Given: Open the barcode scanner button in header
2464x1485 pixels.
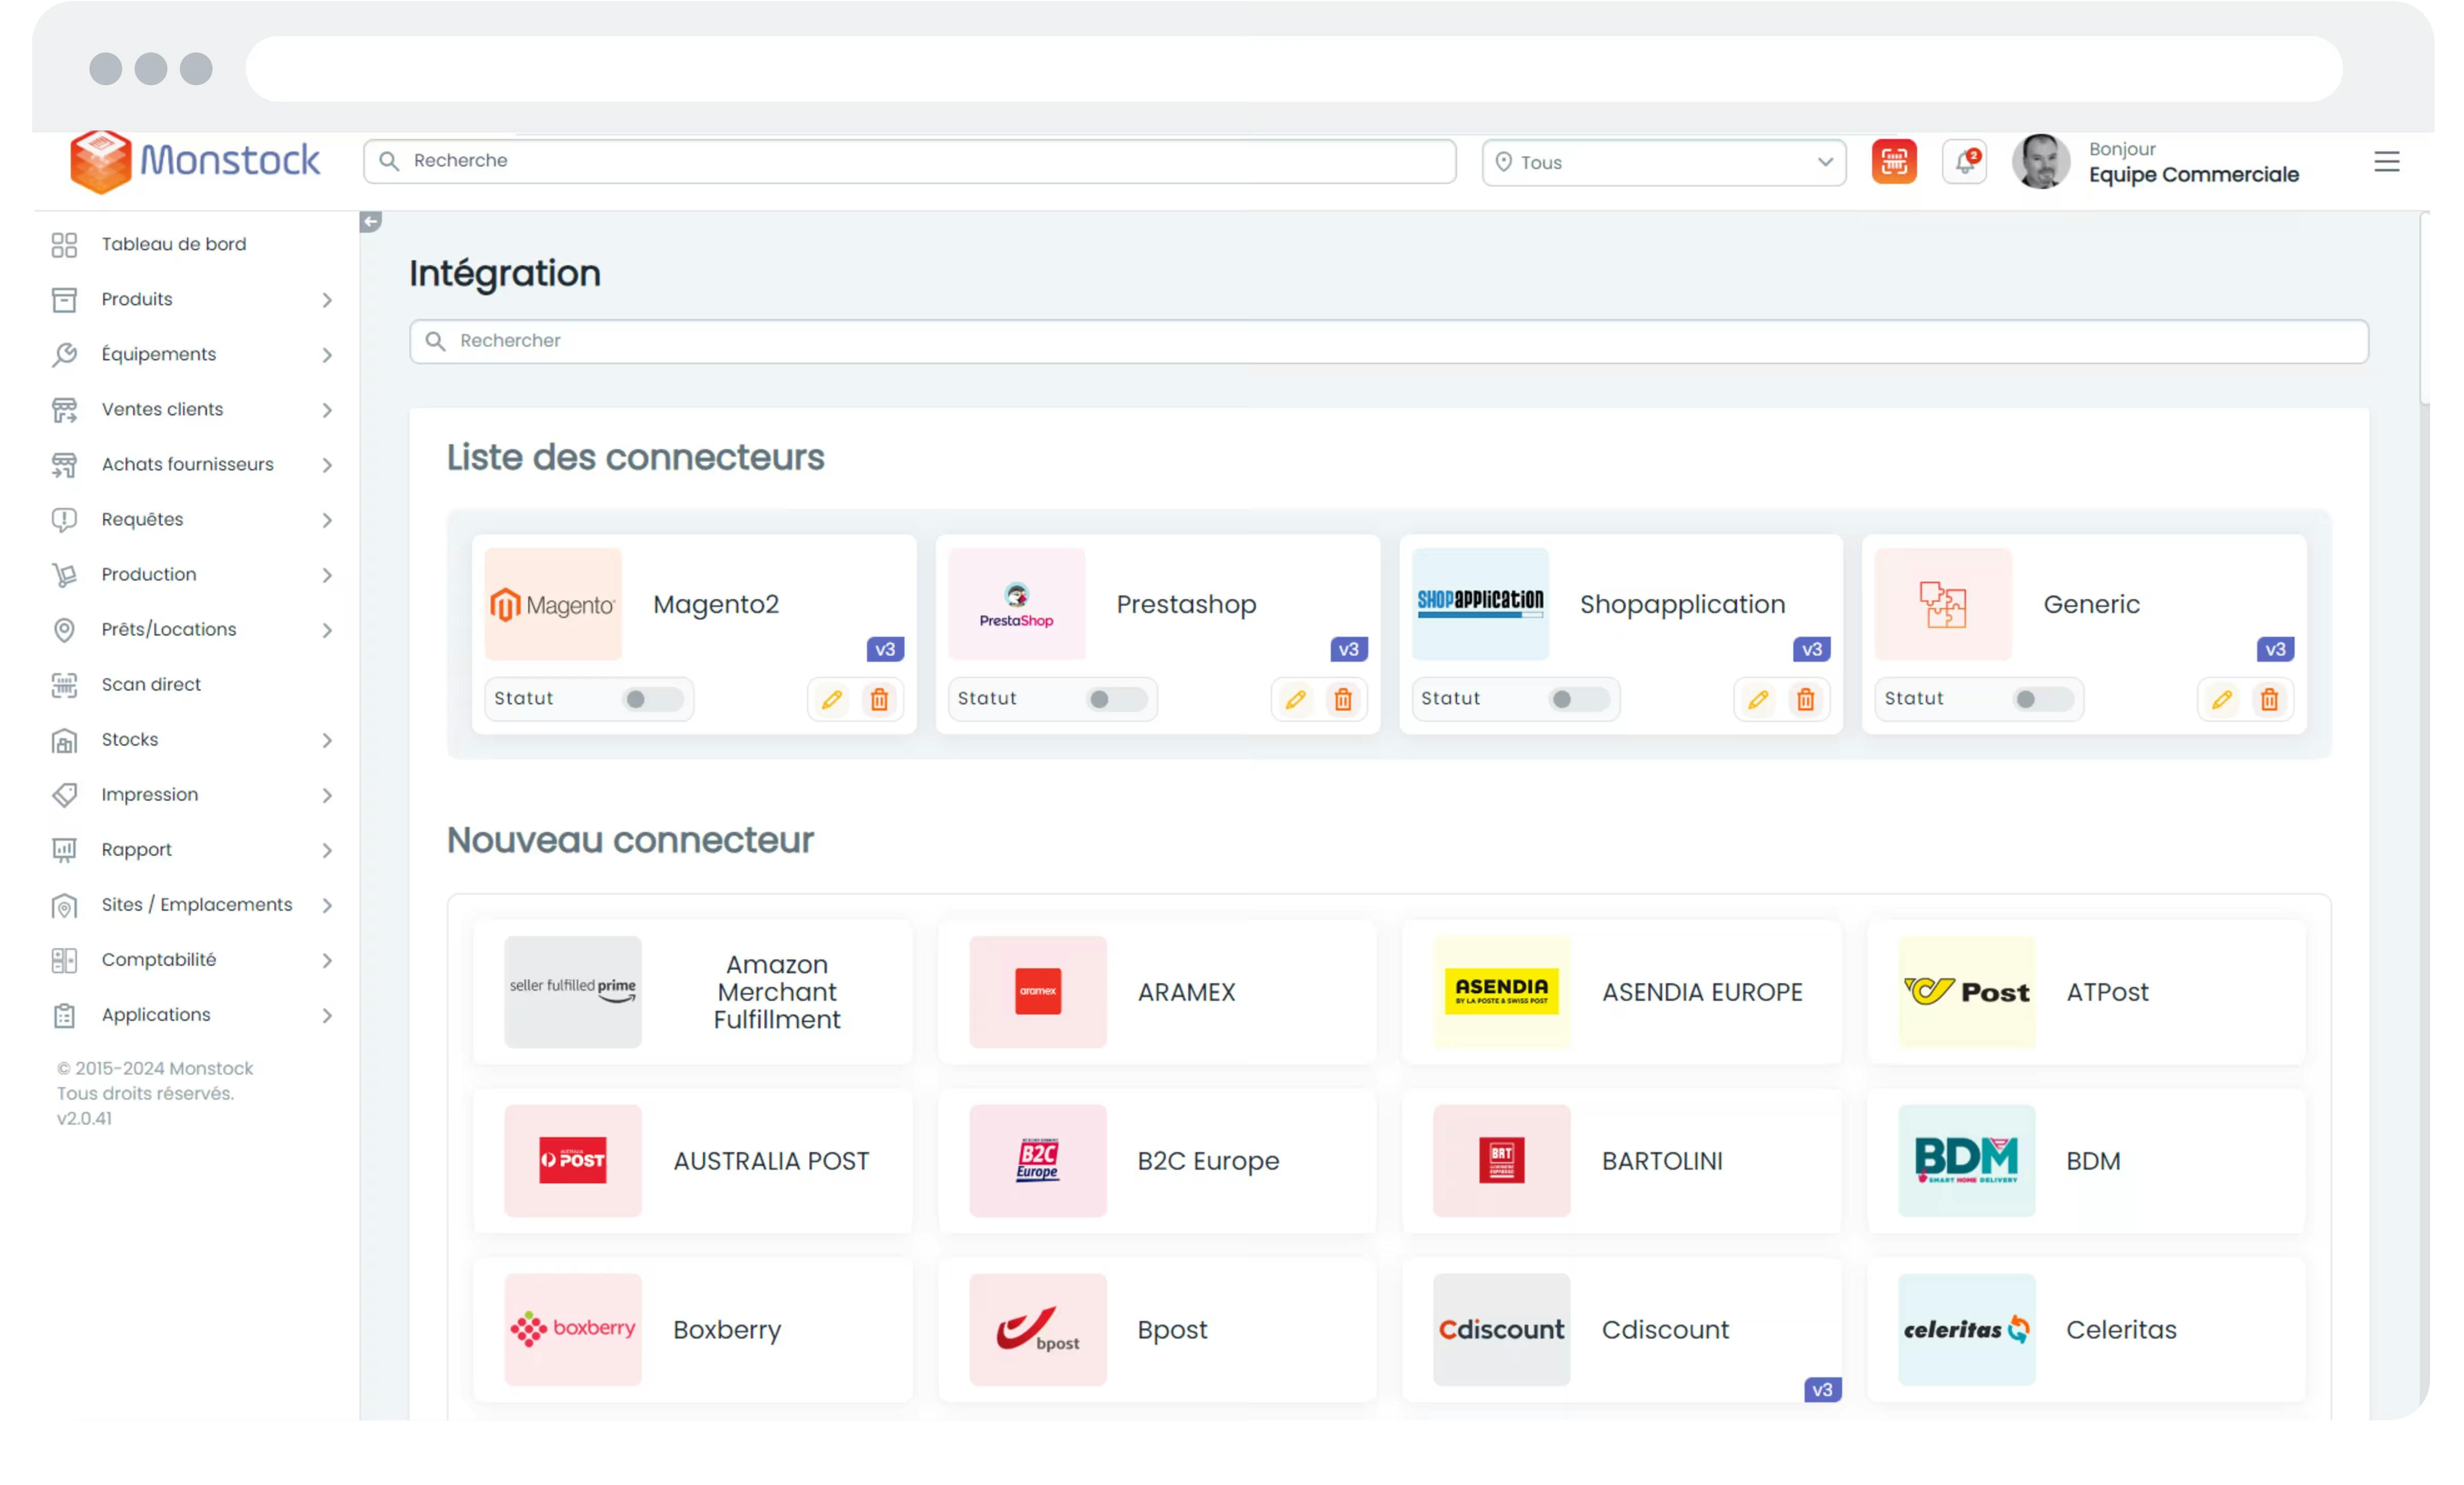Looking at the screenshot, I should [x=1894, y=161].
